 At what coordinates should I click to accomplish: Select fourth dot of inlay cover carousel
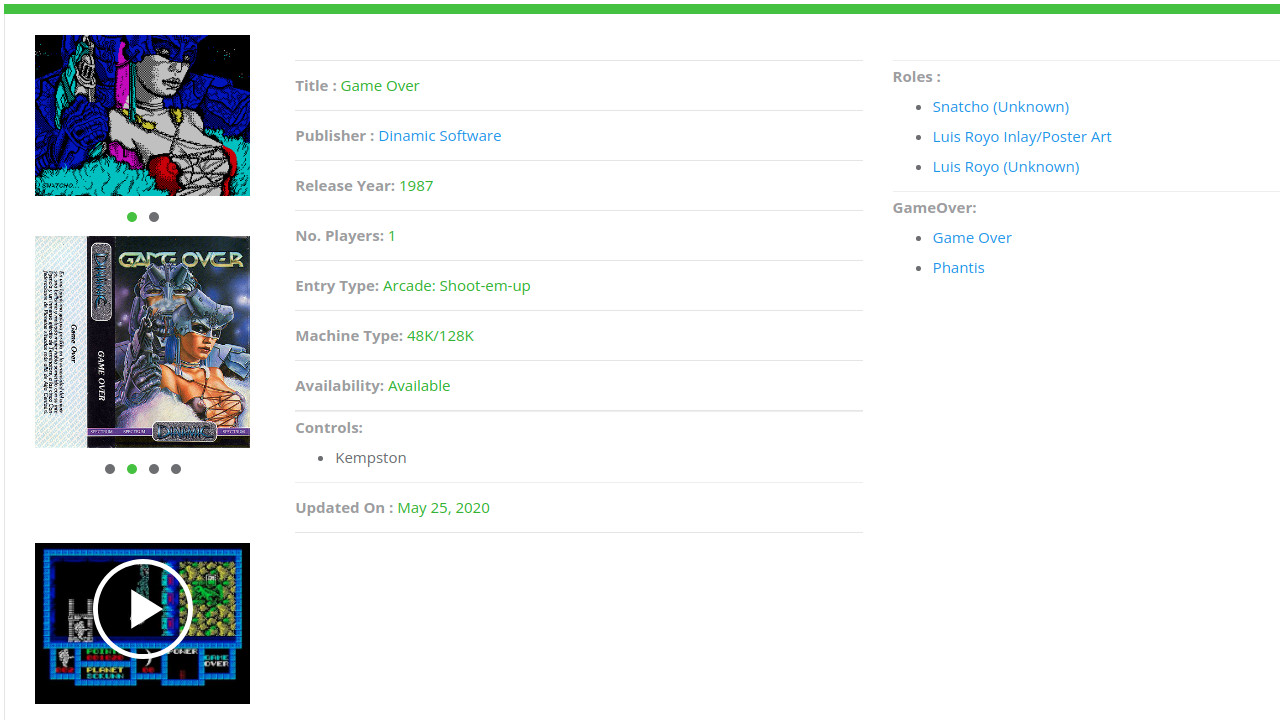176,469
